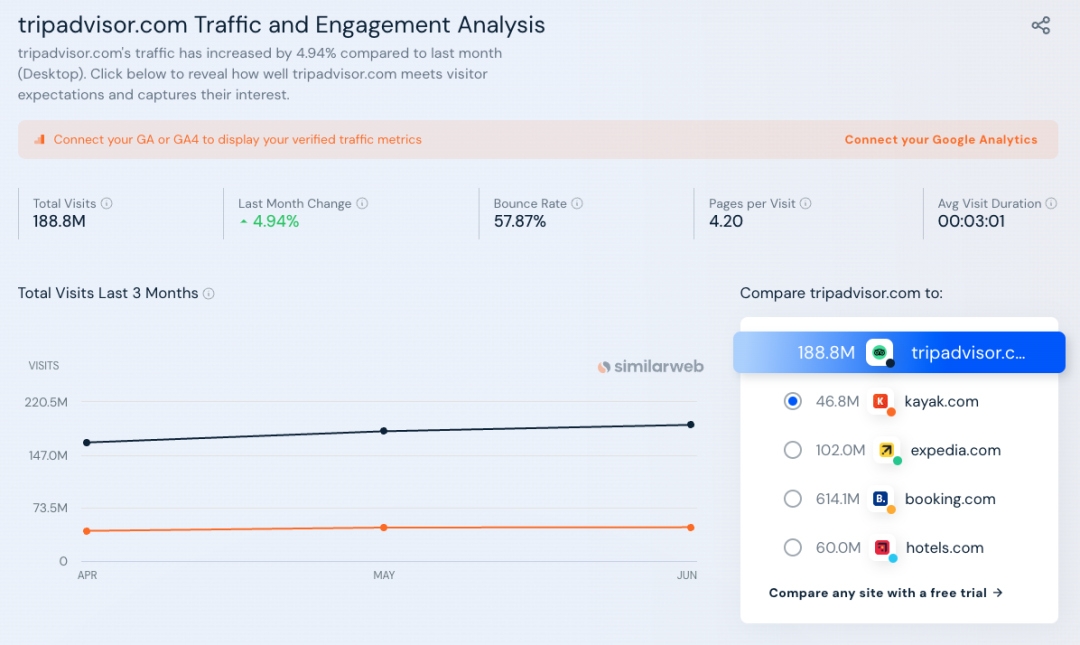Viewport: 1080px width, 645px height.
Task: Click the Similarweb logo watermark on chart
Action: click(651, 367)
